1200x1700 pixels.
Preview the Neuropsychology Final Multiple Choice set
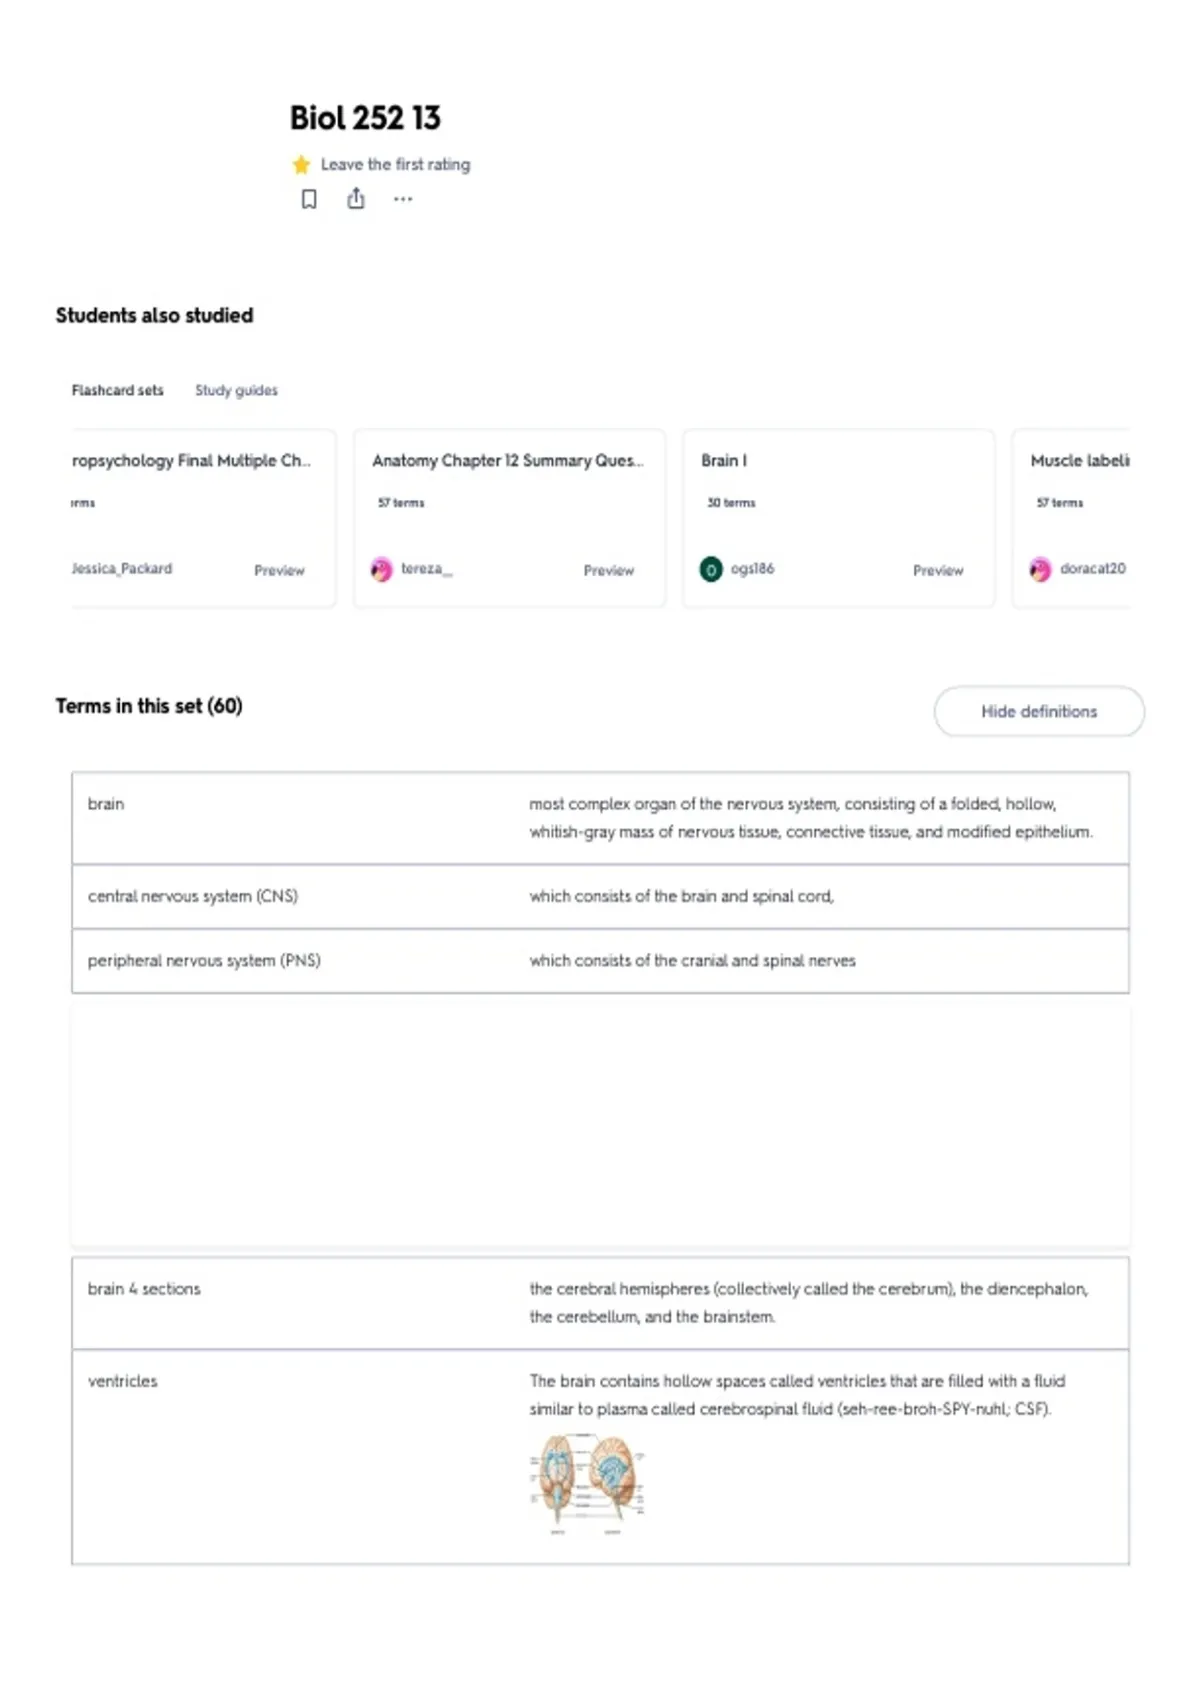pyautogui.click(x=279, y=570)
